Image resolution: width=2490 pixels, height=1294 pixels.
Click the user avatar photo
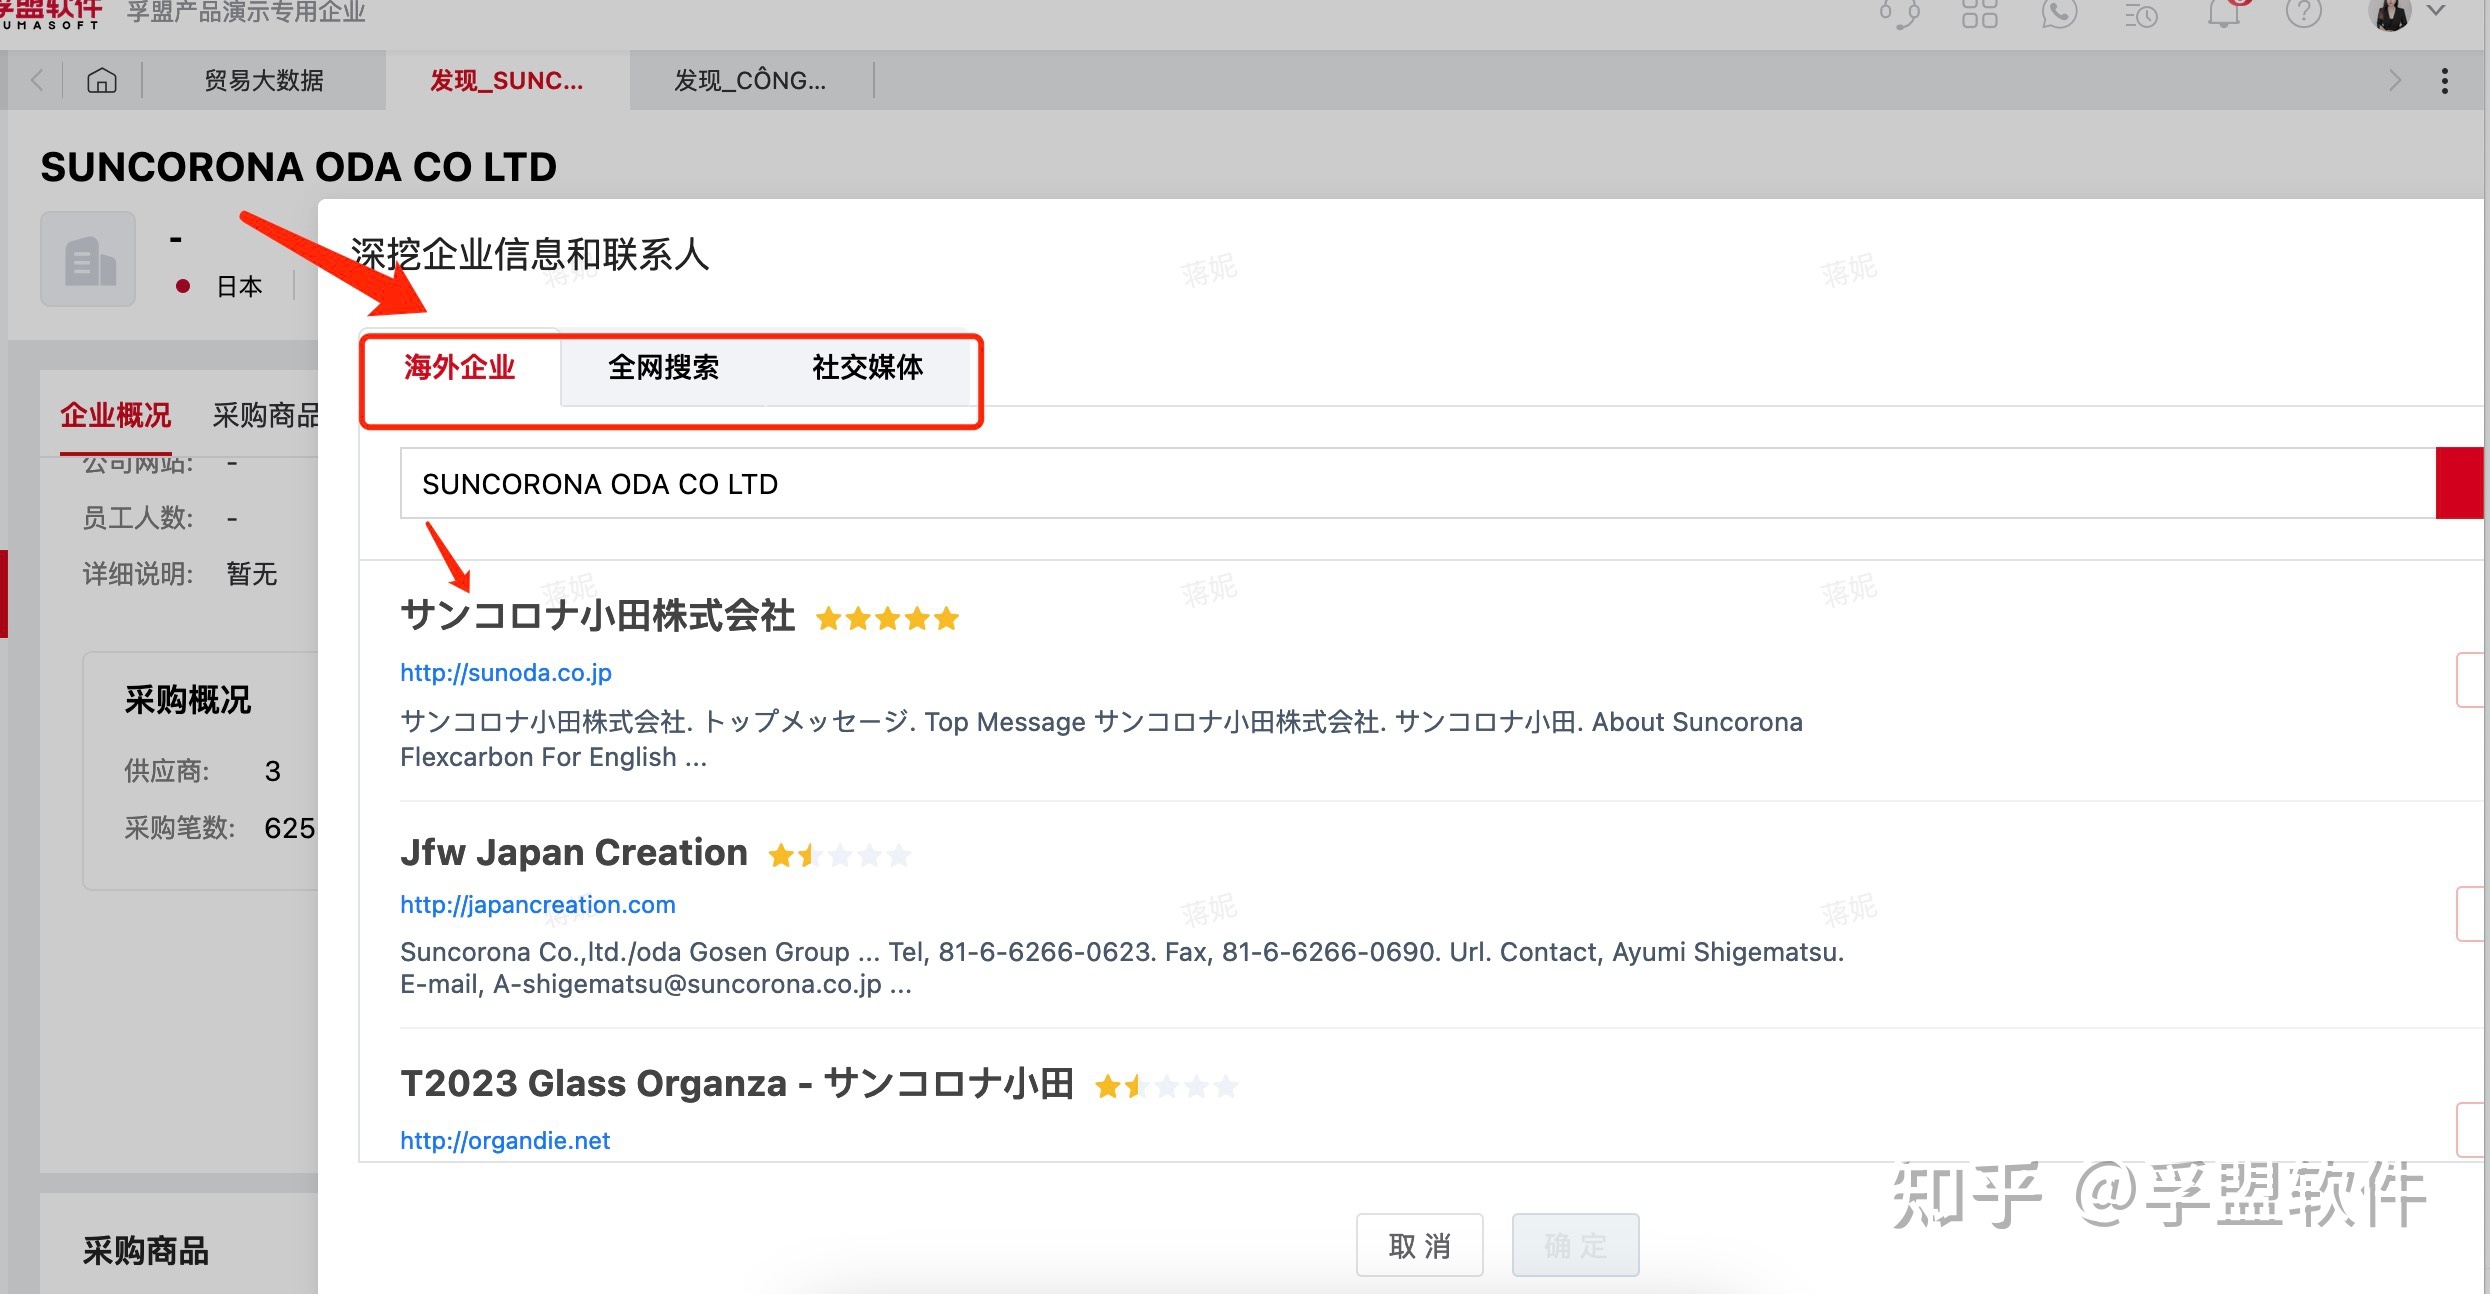pyautogui.click(x=2392, y=15)
